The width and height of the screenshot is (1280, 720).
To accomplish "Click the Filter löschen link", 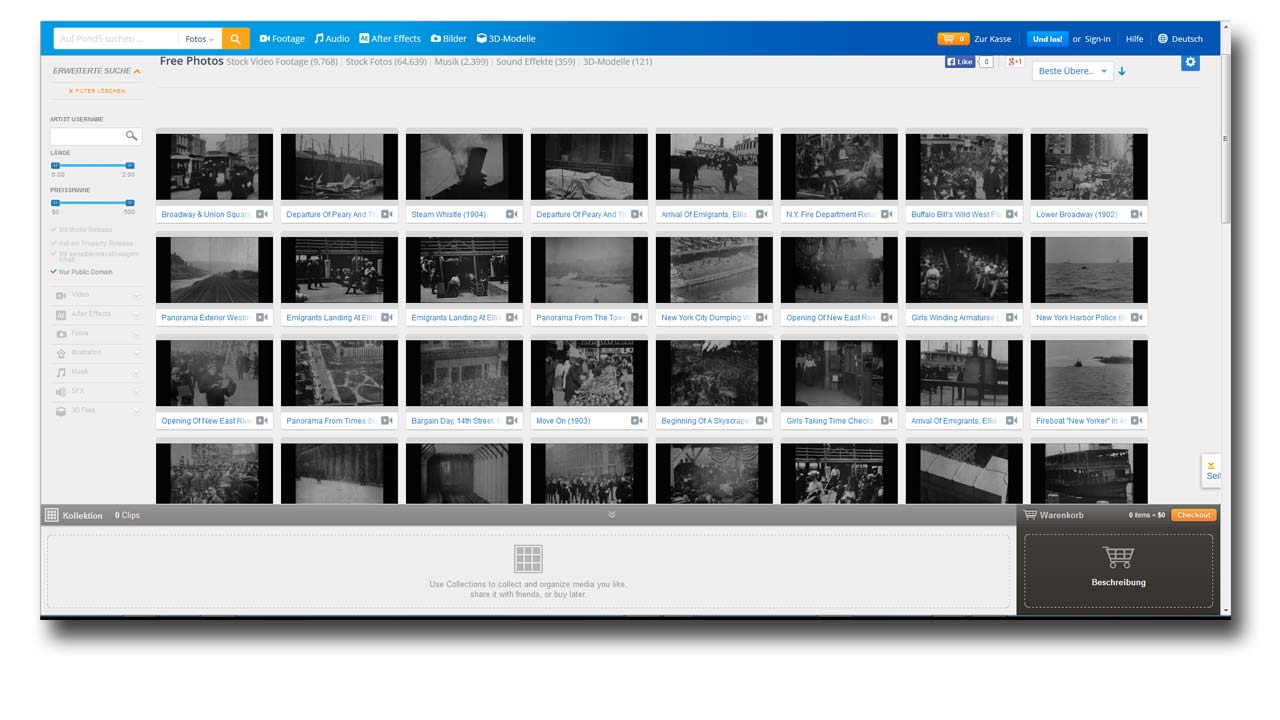I will click(x=97, y=91).
